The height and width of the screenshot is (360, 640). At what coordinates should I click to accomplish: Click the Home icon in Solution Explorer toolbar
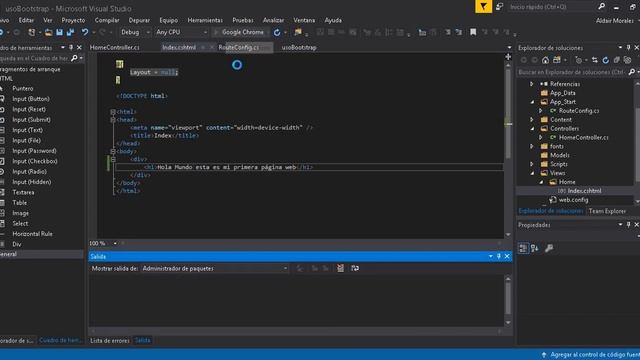tap(545, 60)
